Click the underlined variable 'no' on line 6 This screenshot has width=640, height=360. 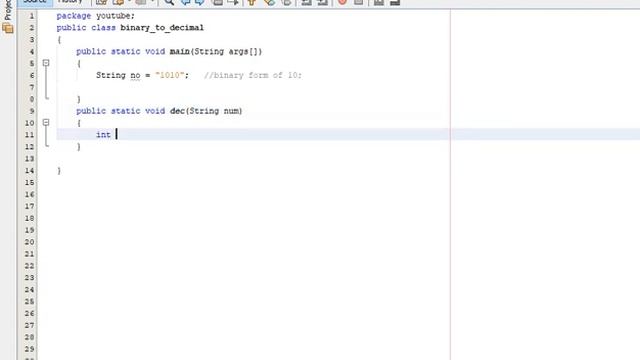pos(136,76)
